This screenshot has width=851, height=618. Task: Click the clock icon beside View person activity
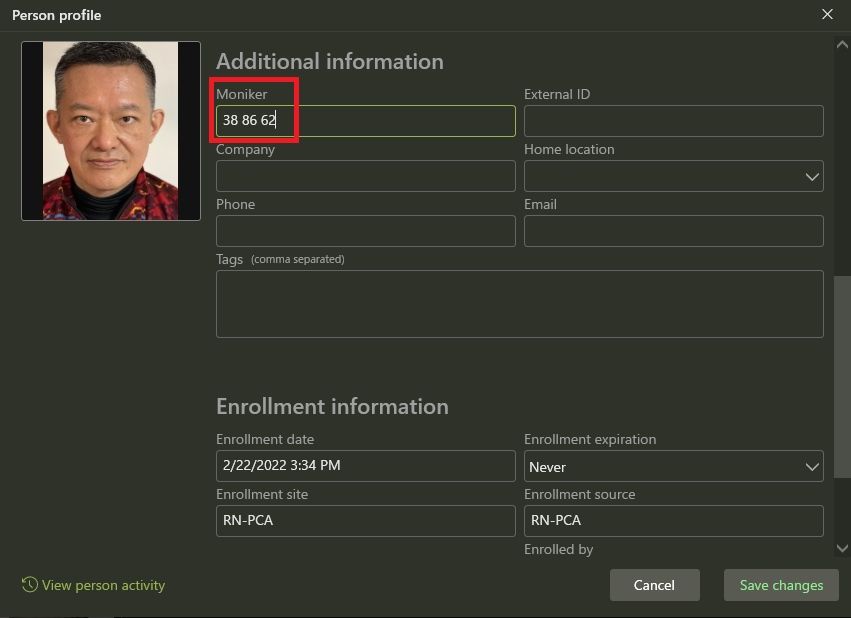point(30,585)
